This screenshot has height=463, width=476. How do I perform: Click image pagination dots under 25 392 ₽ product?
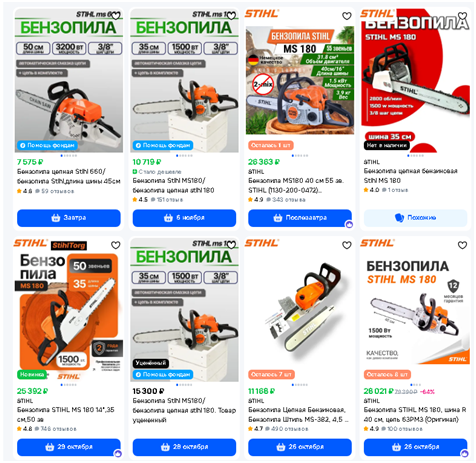point(69,385)
